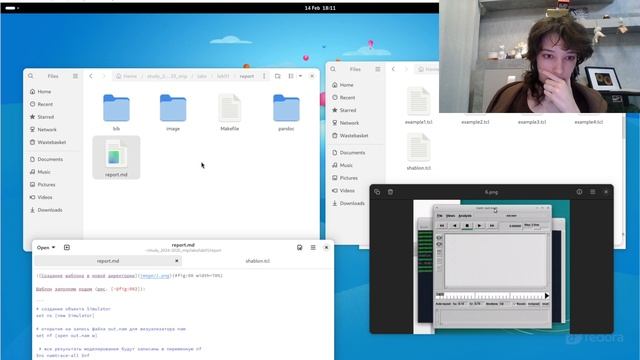This screenshot has width=640, height=360.
Task: Open main menu in 6.png image viewer
Action: click(593, 192)
